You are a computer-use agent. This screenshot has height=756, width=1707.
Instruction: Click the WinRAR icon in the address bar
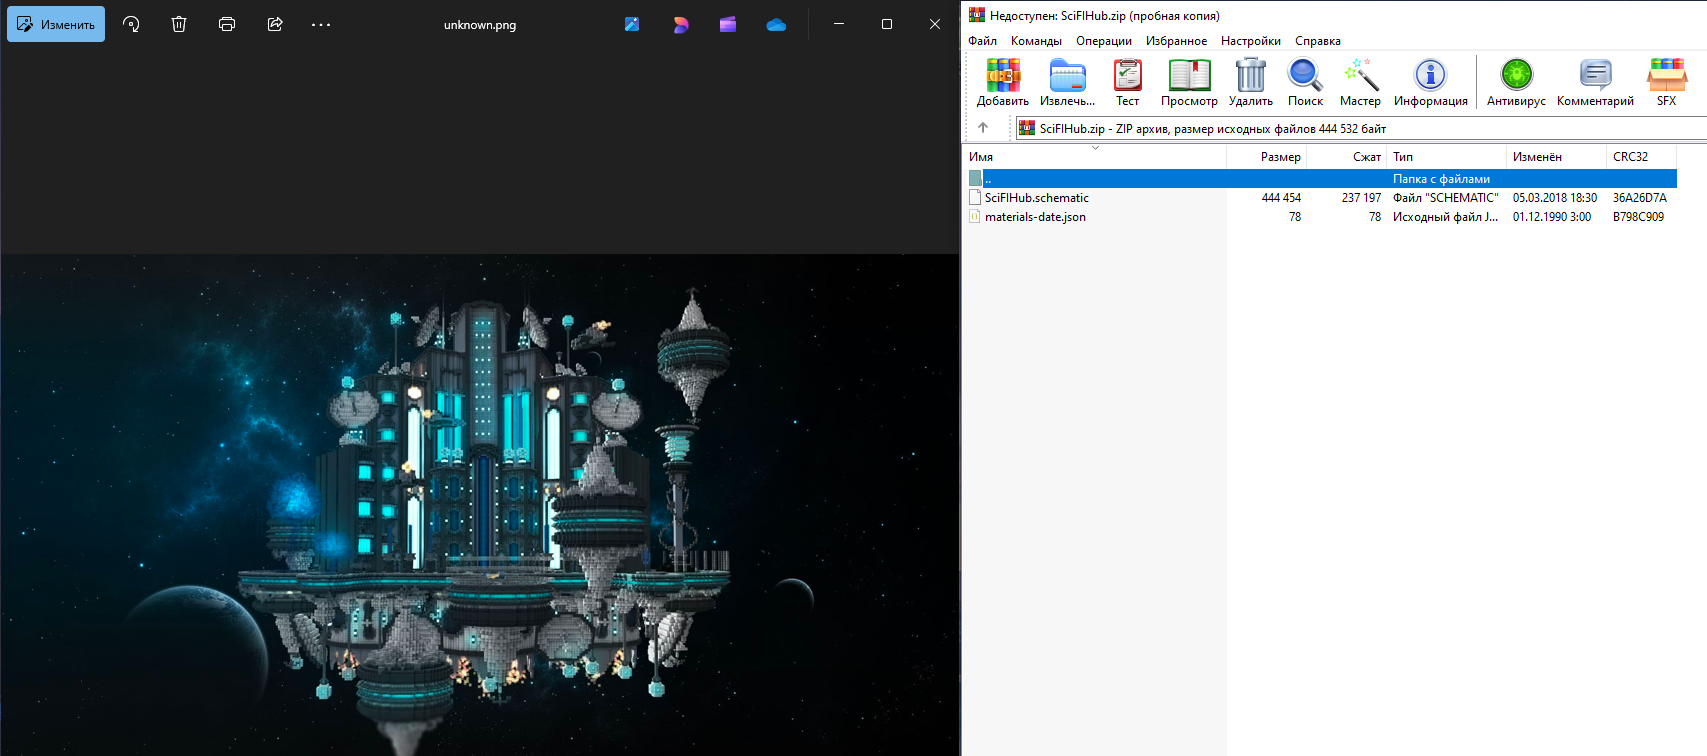[1026, 128]
